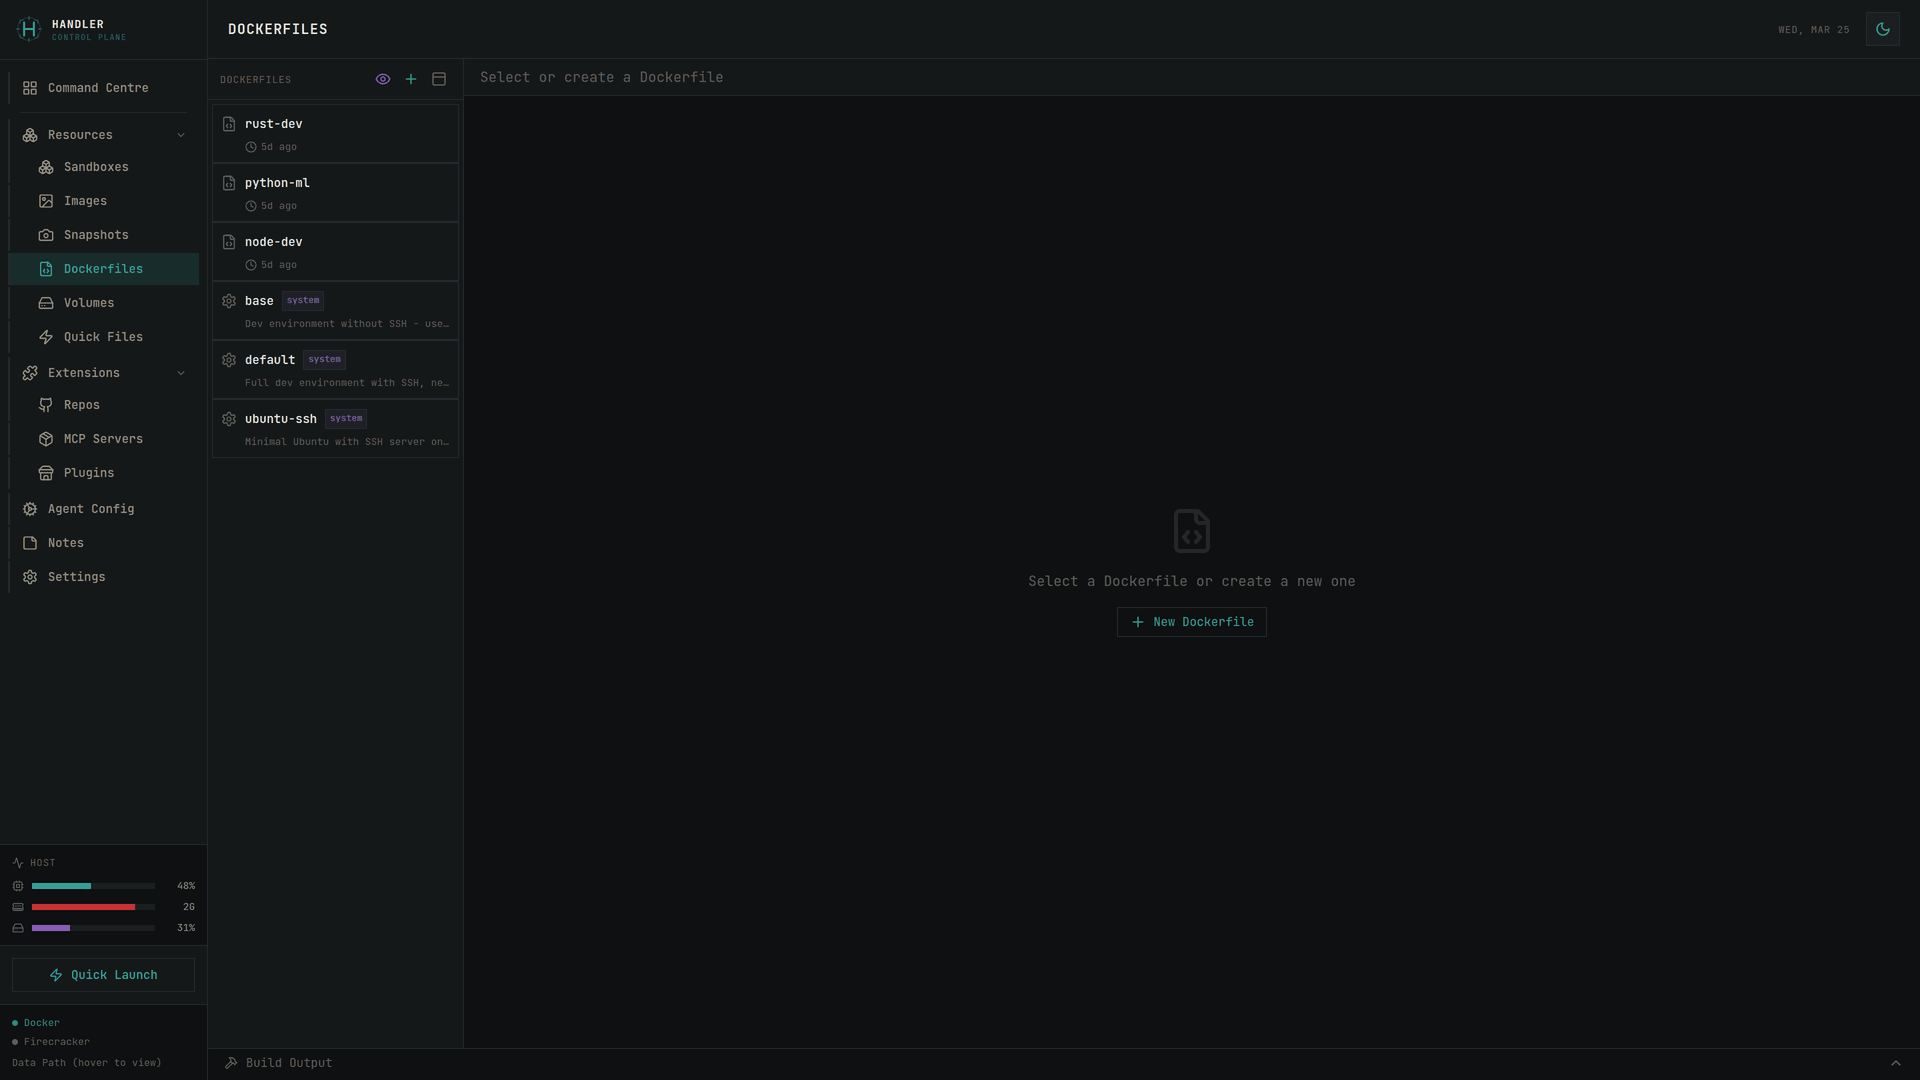Image resolution: width=1920 pixels, height=1080 pixels.
Task: Open the MCP Servers panel
Action: tap(103, 438)
